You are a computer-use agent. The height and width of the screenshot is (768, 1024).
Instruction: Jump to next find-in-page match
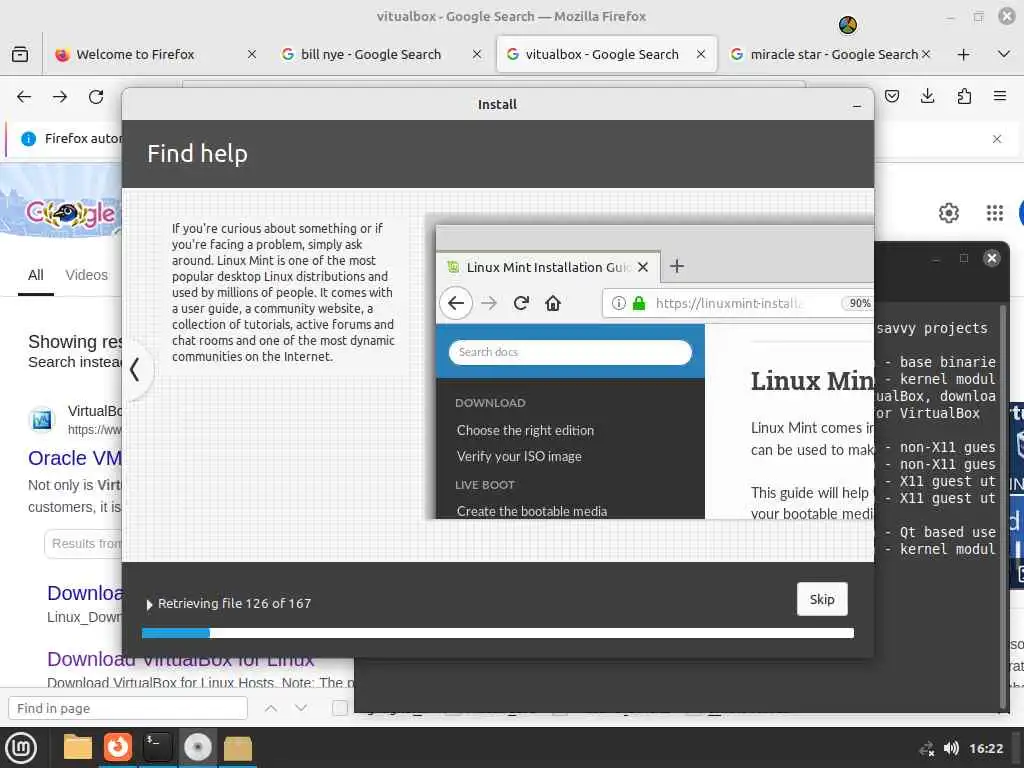point(301,708)
